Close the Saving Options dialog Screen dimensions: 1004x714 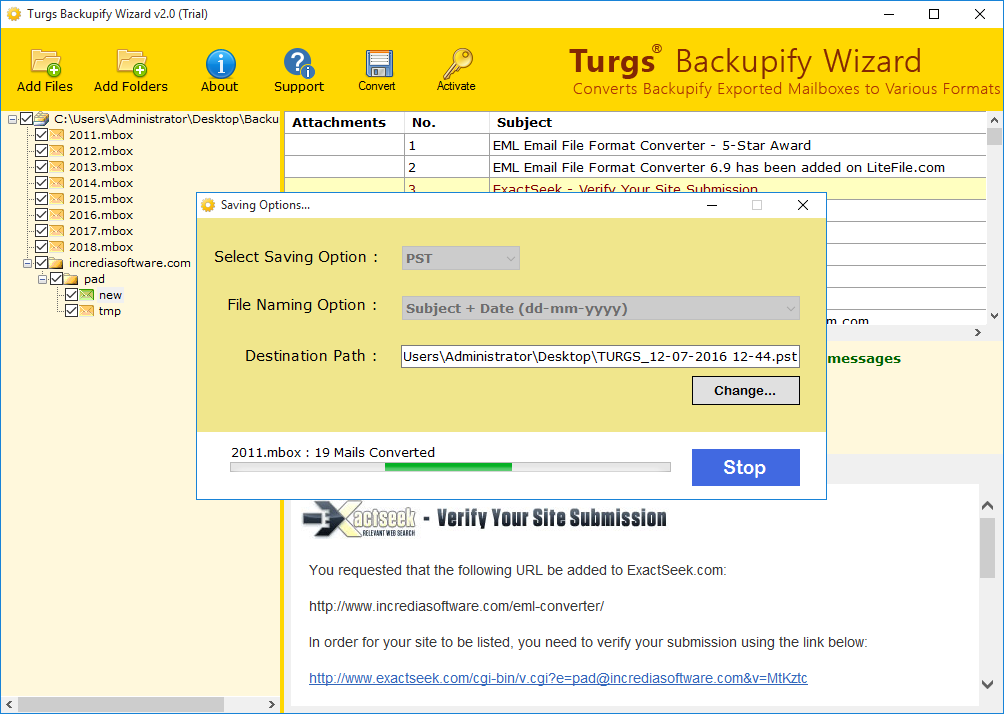(x=803, y=205)
